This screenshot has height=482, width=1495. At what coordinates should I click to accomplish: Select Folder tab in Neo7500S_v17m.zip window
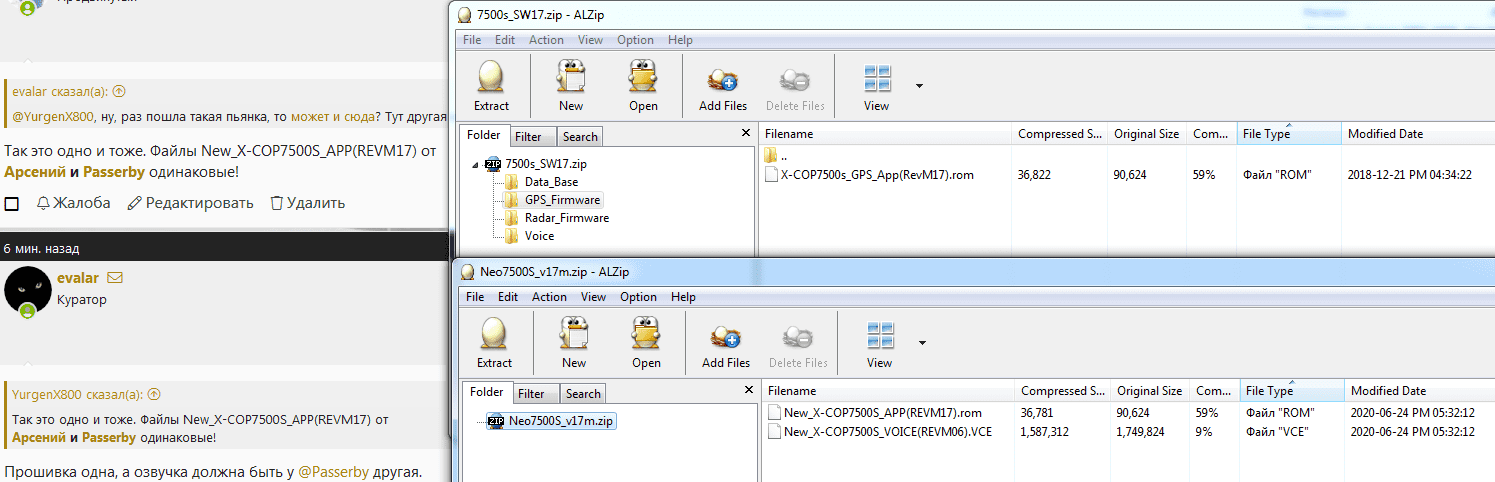(x=487, y=392)
